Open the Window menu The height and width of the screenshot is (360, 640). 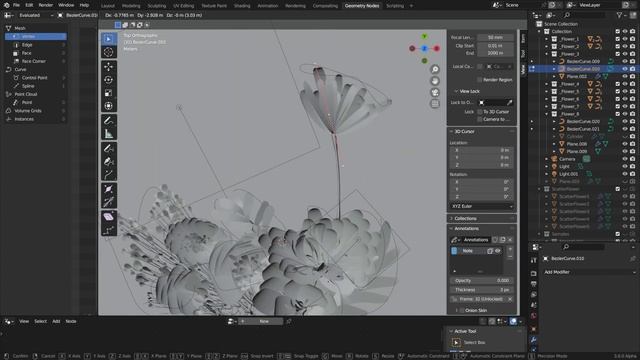point(66,5)
